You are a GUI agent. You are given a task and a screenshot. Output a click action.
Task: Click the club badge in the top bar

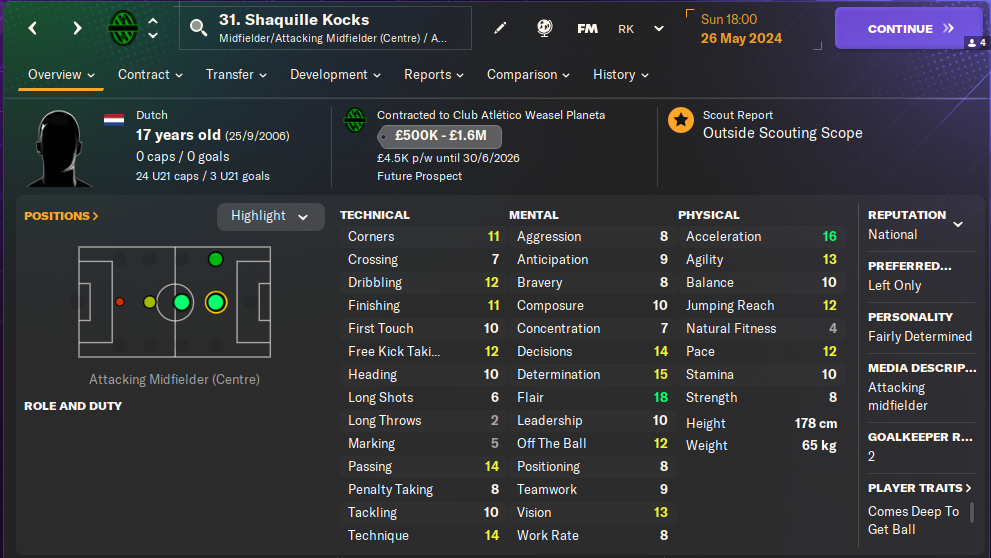click(x=123, y=28)
